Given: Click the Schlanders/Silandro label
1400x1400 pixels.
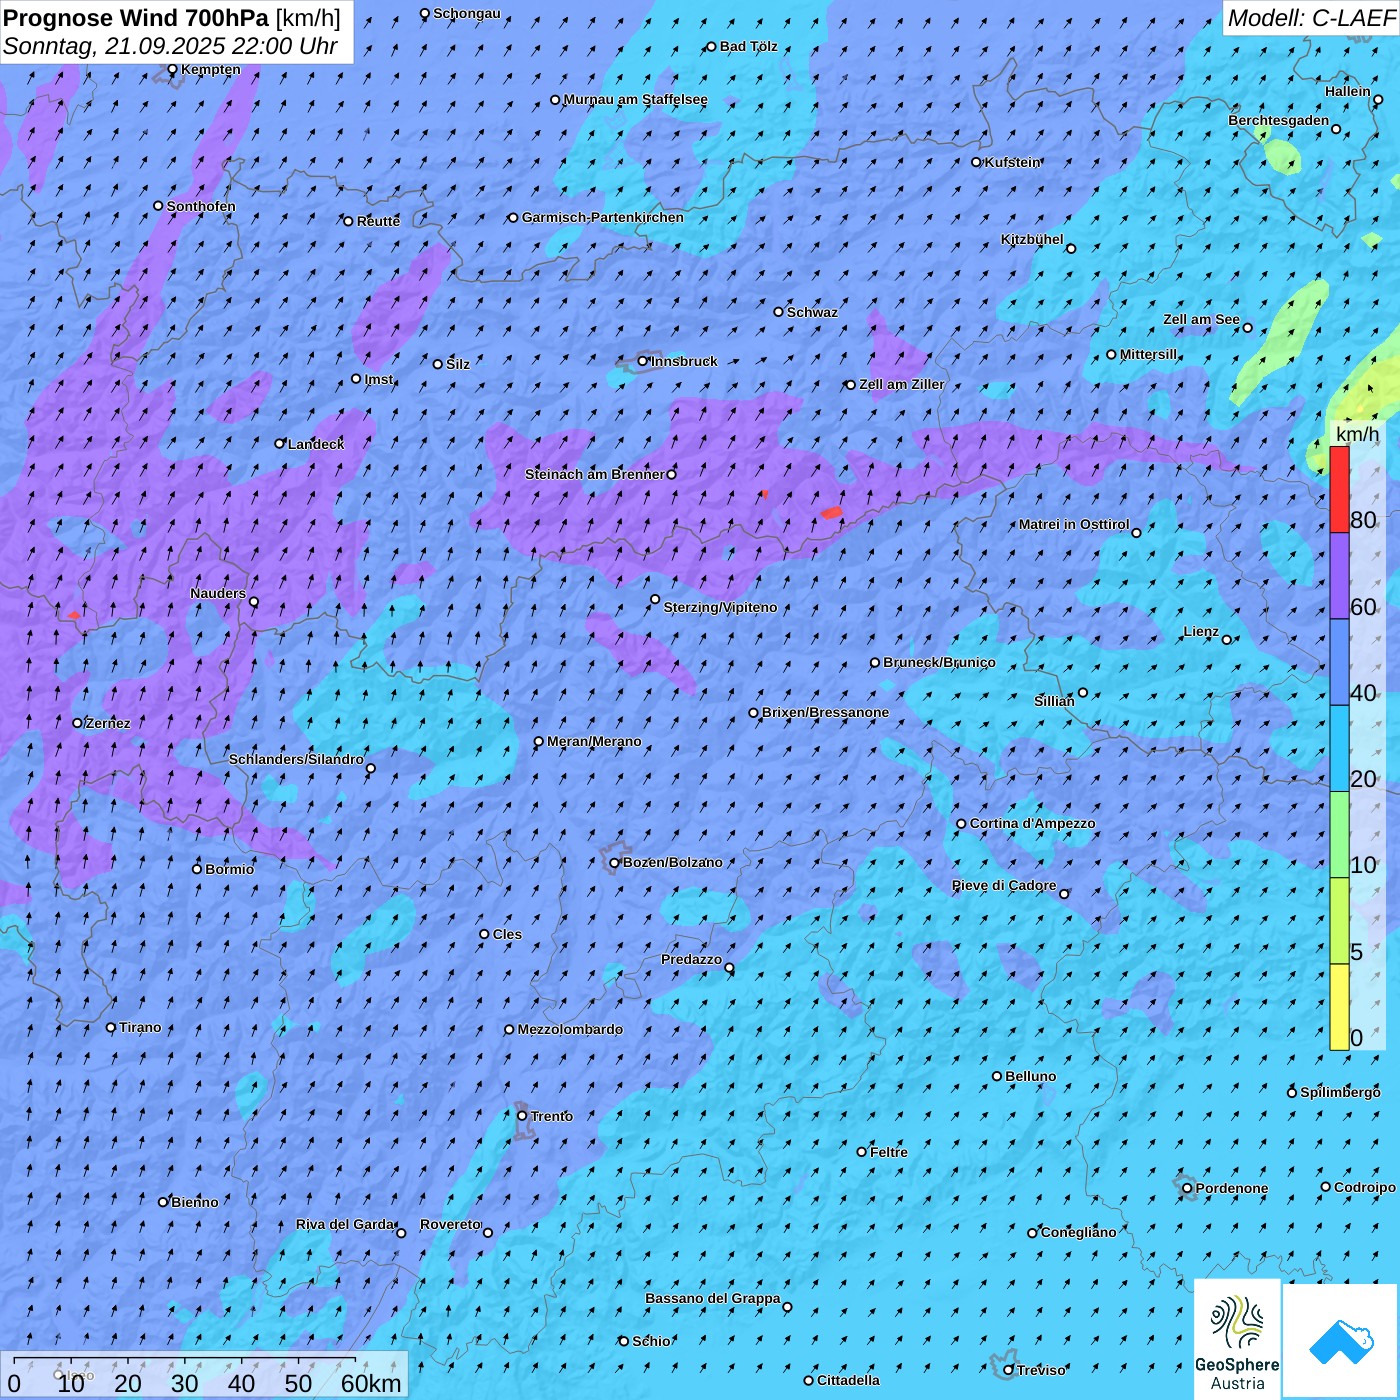Looking at the screenshot, I should coord(296,759).
